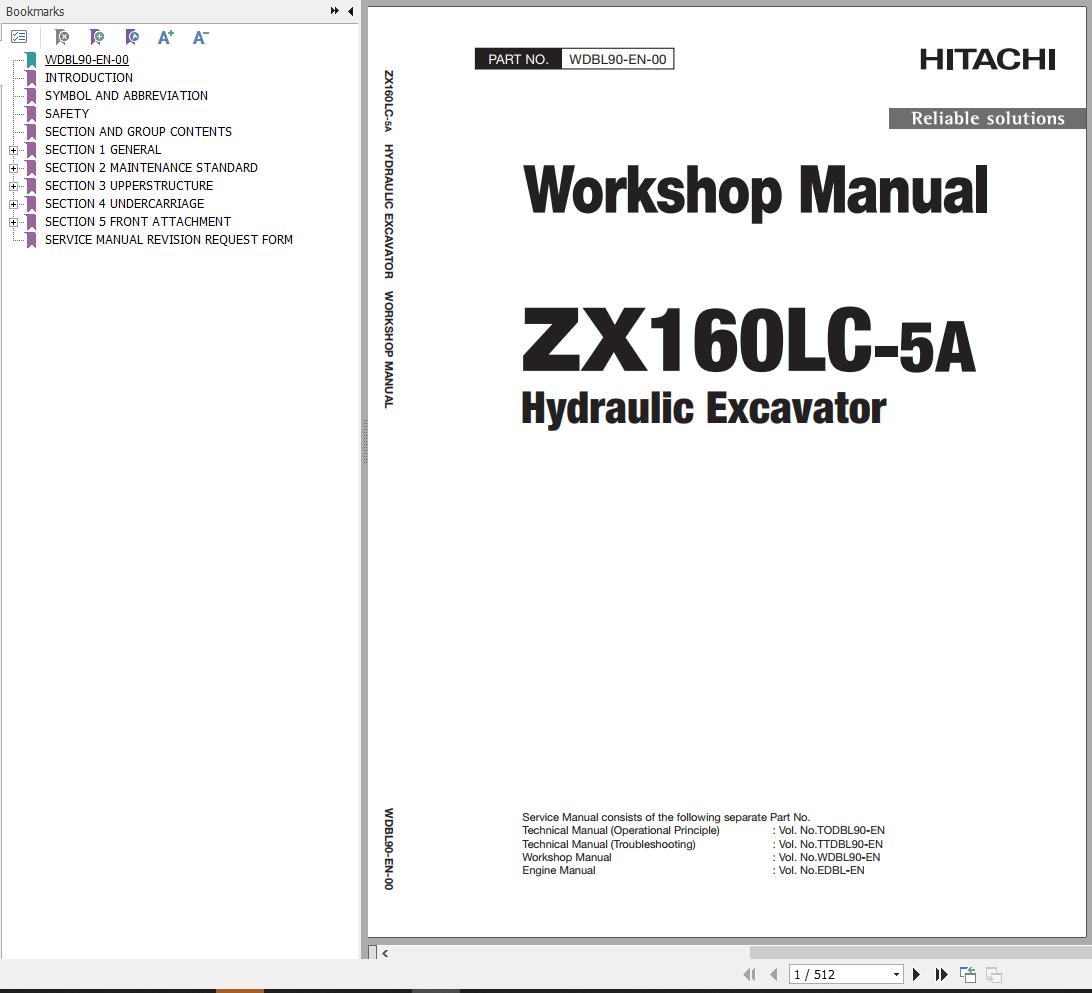Collapse the Bookmarks panel with left arrow
The width and height of the screenshot is (1092, 993).
coord(350,11)
